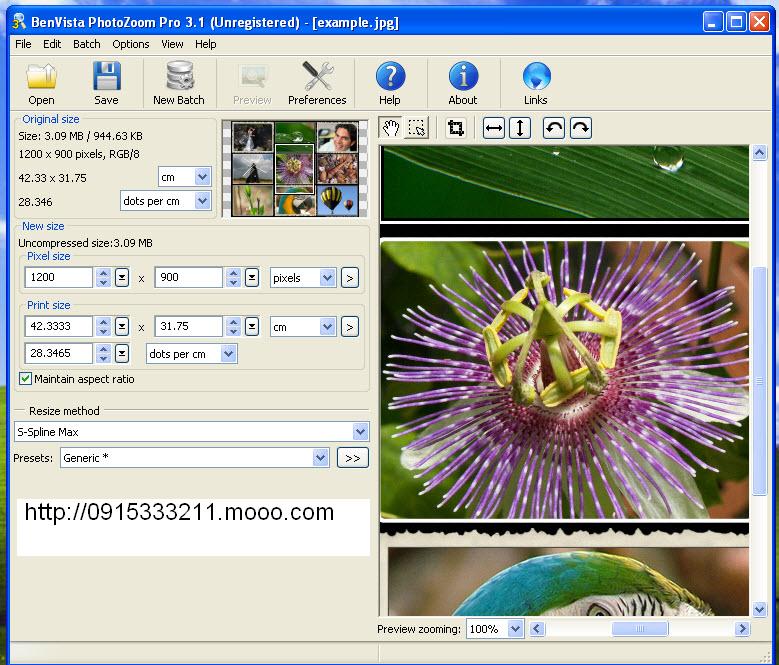Start a New Batch

pyautogui.click(x=179, y=82)
